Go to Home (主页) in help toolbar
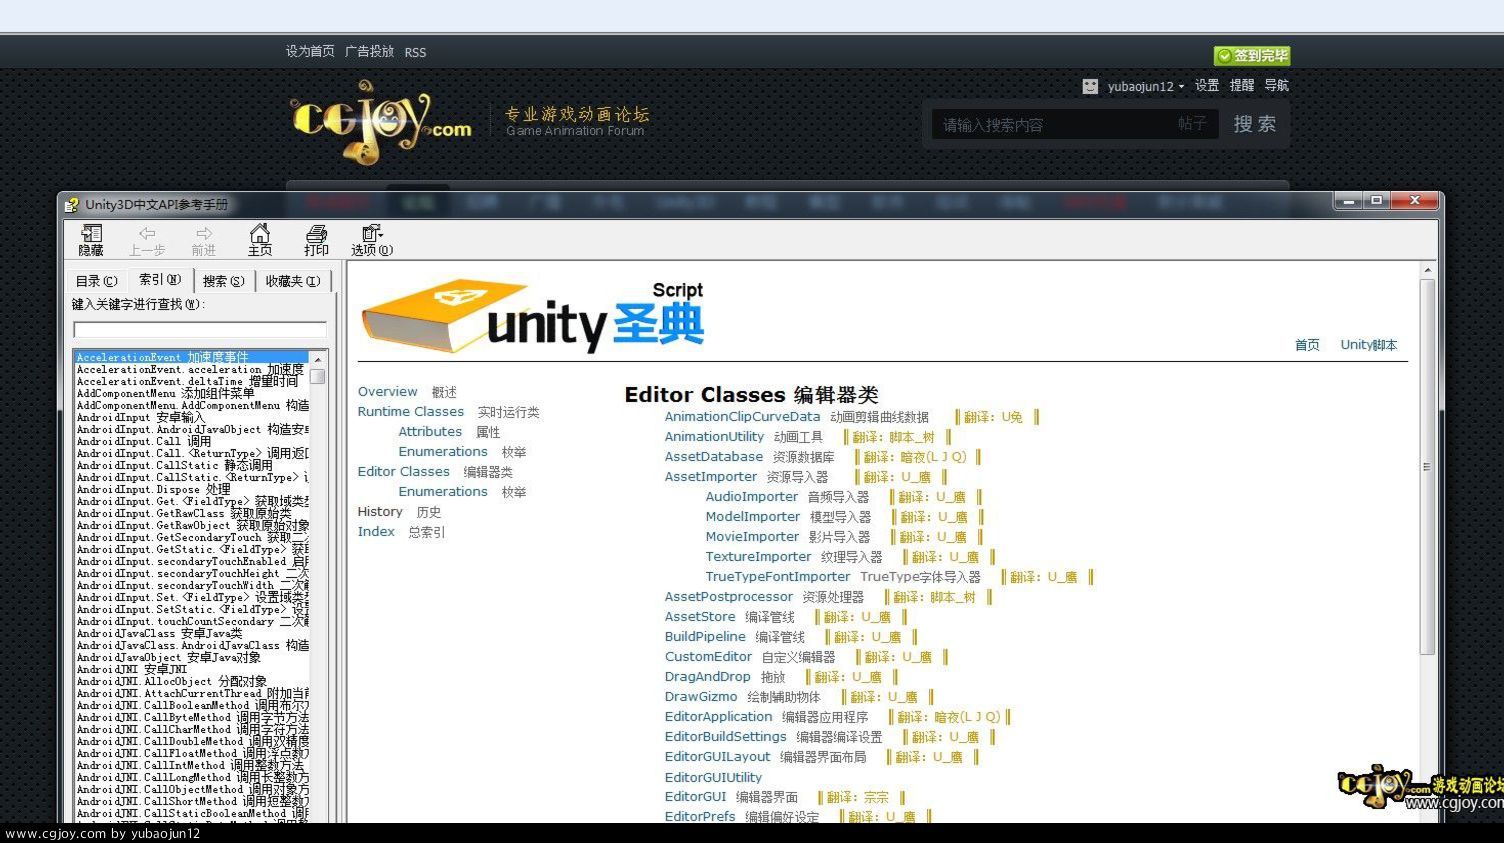This screenshot has width=1504, height=843. 260,240
